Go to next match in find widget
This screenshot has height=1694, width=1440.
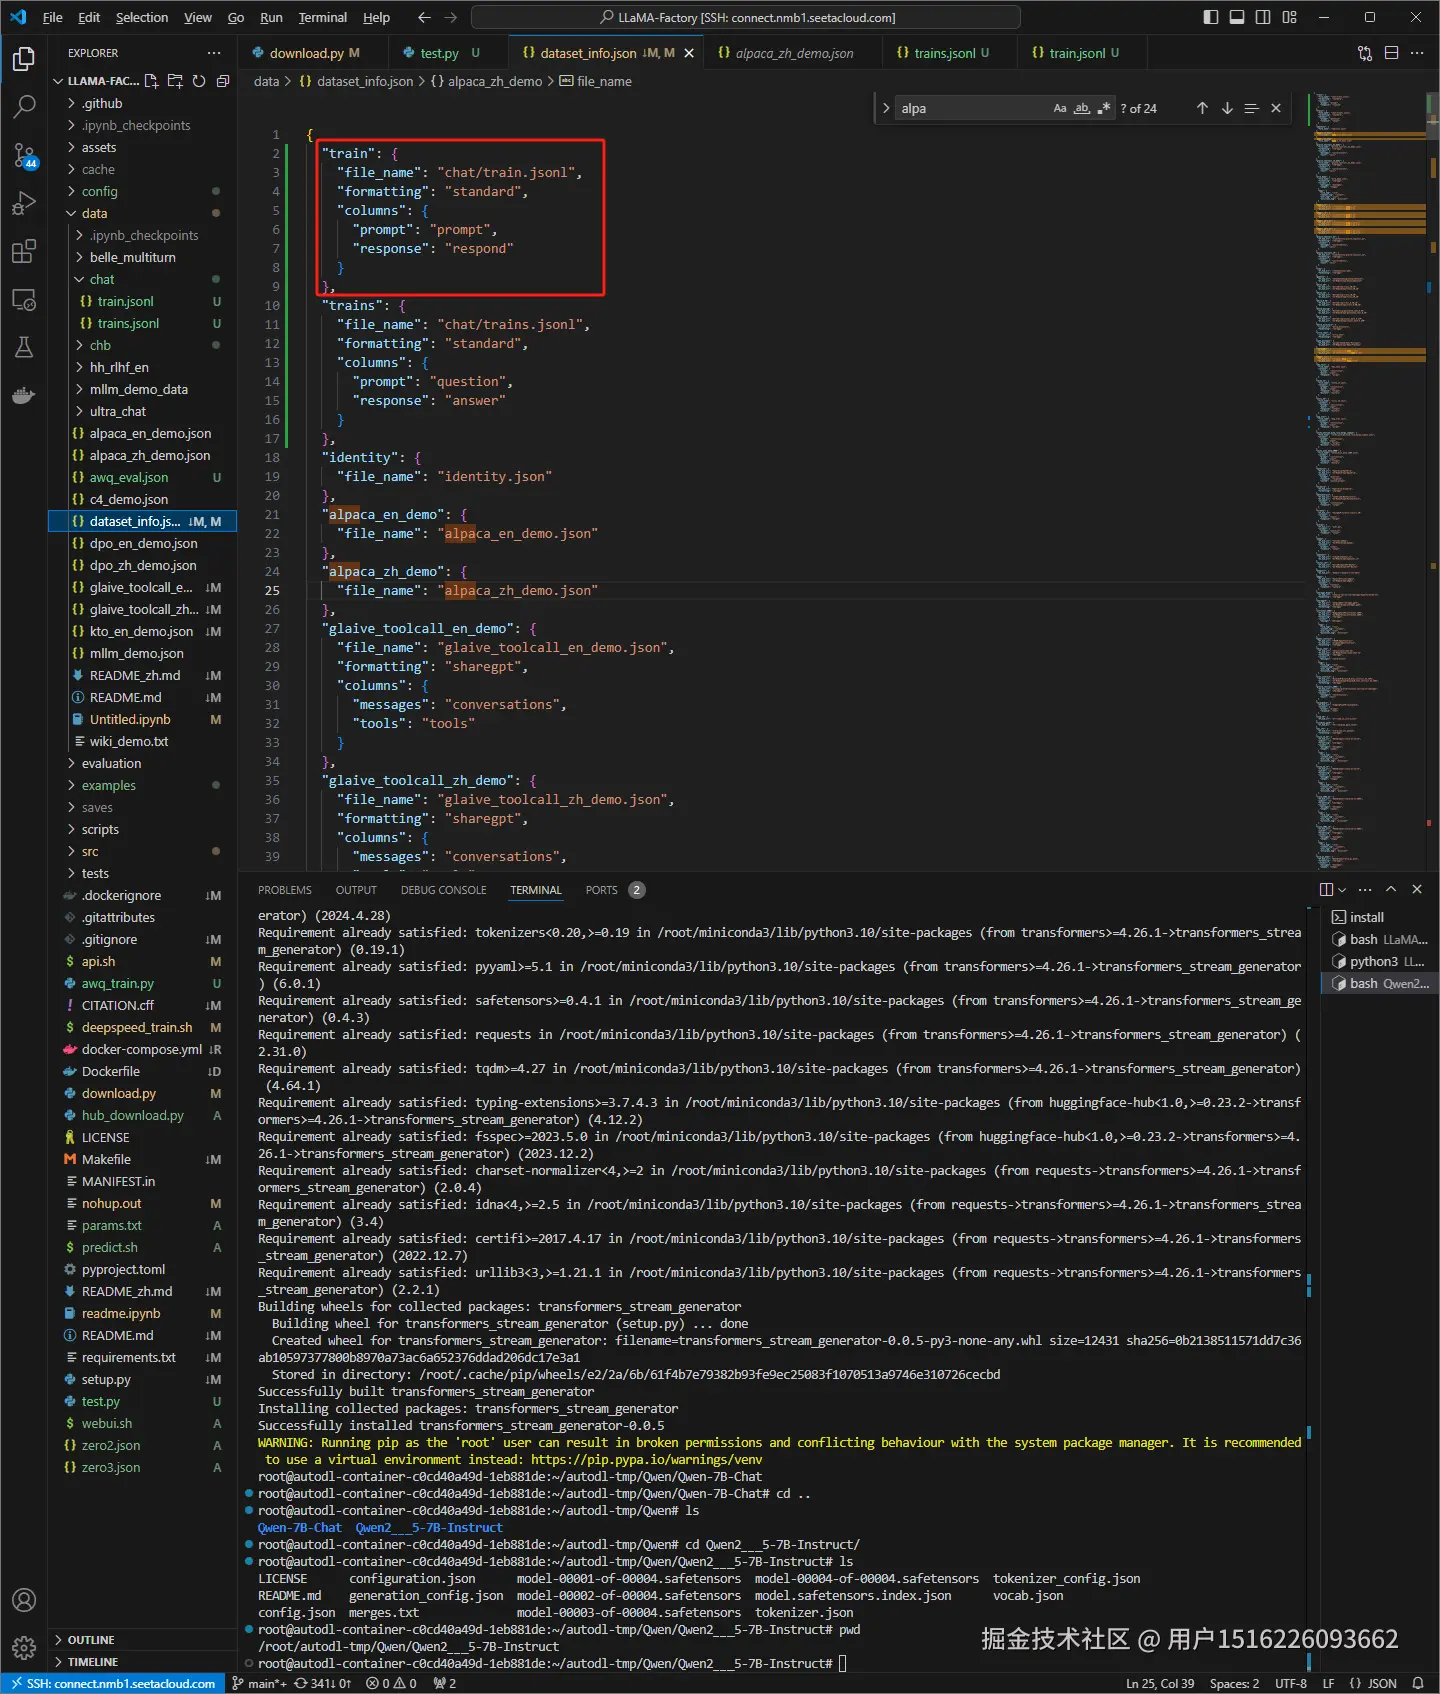(1227, 108)
